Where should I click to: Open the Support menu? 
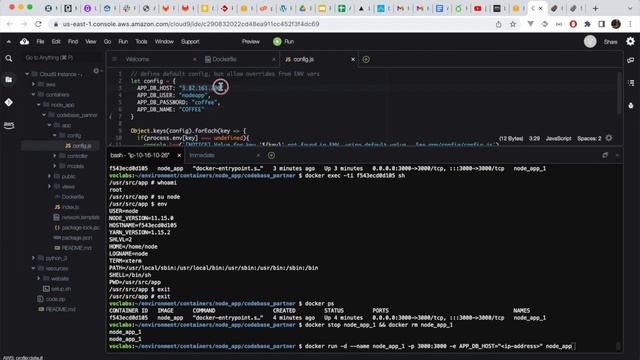[190, 42]
